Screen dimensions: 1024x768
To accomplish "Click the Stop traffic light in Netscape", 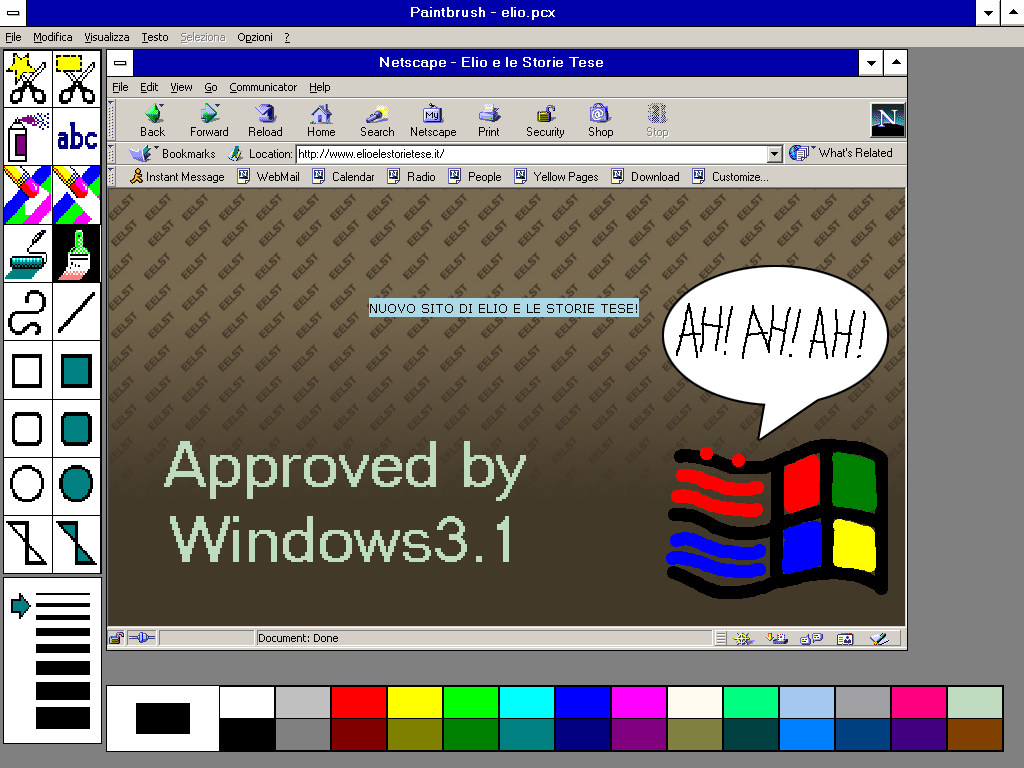I will (x=657, y=121).
